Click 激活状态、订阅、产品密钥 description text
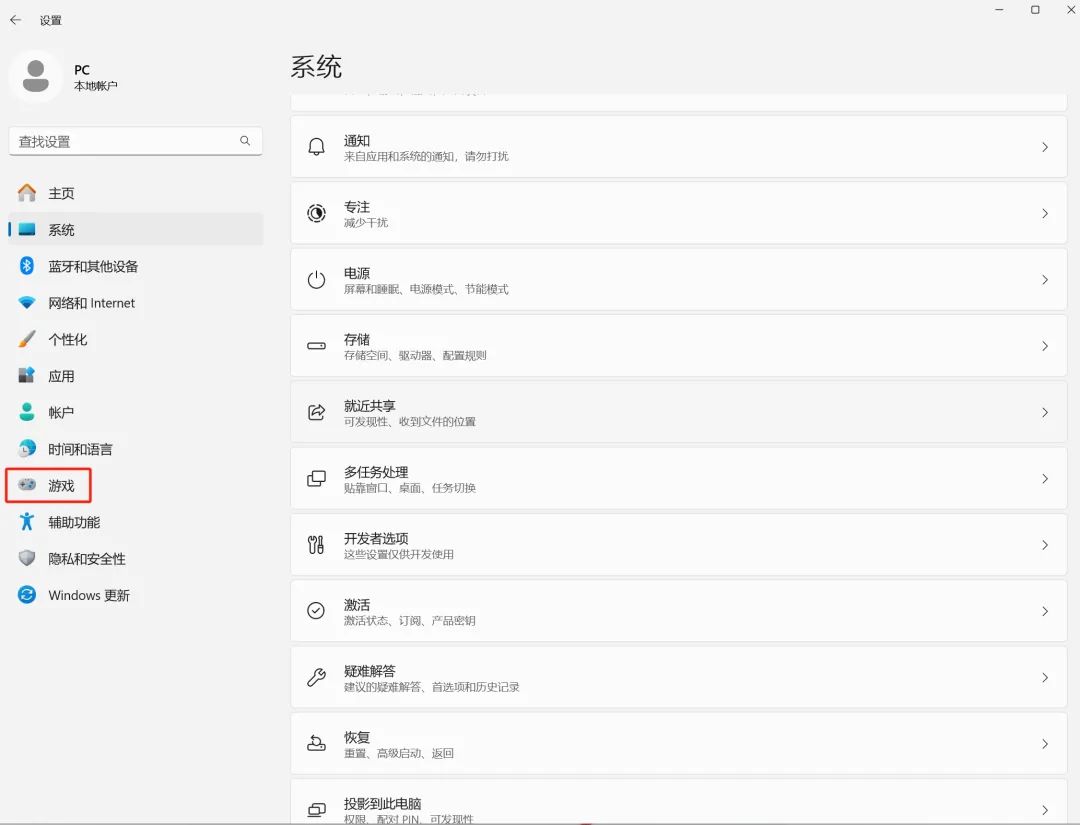The width and height of the screenshot is (1080, 825). [409, 620]
